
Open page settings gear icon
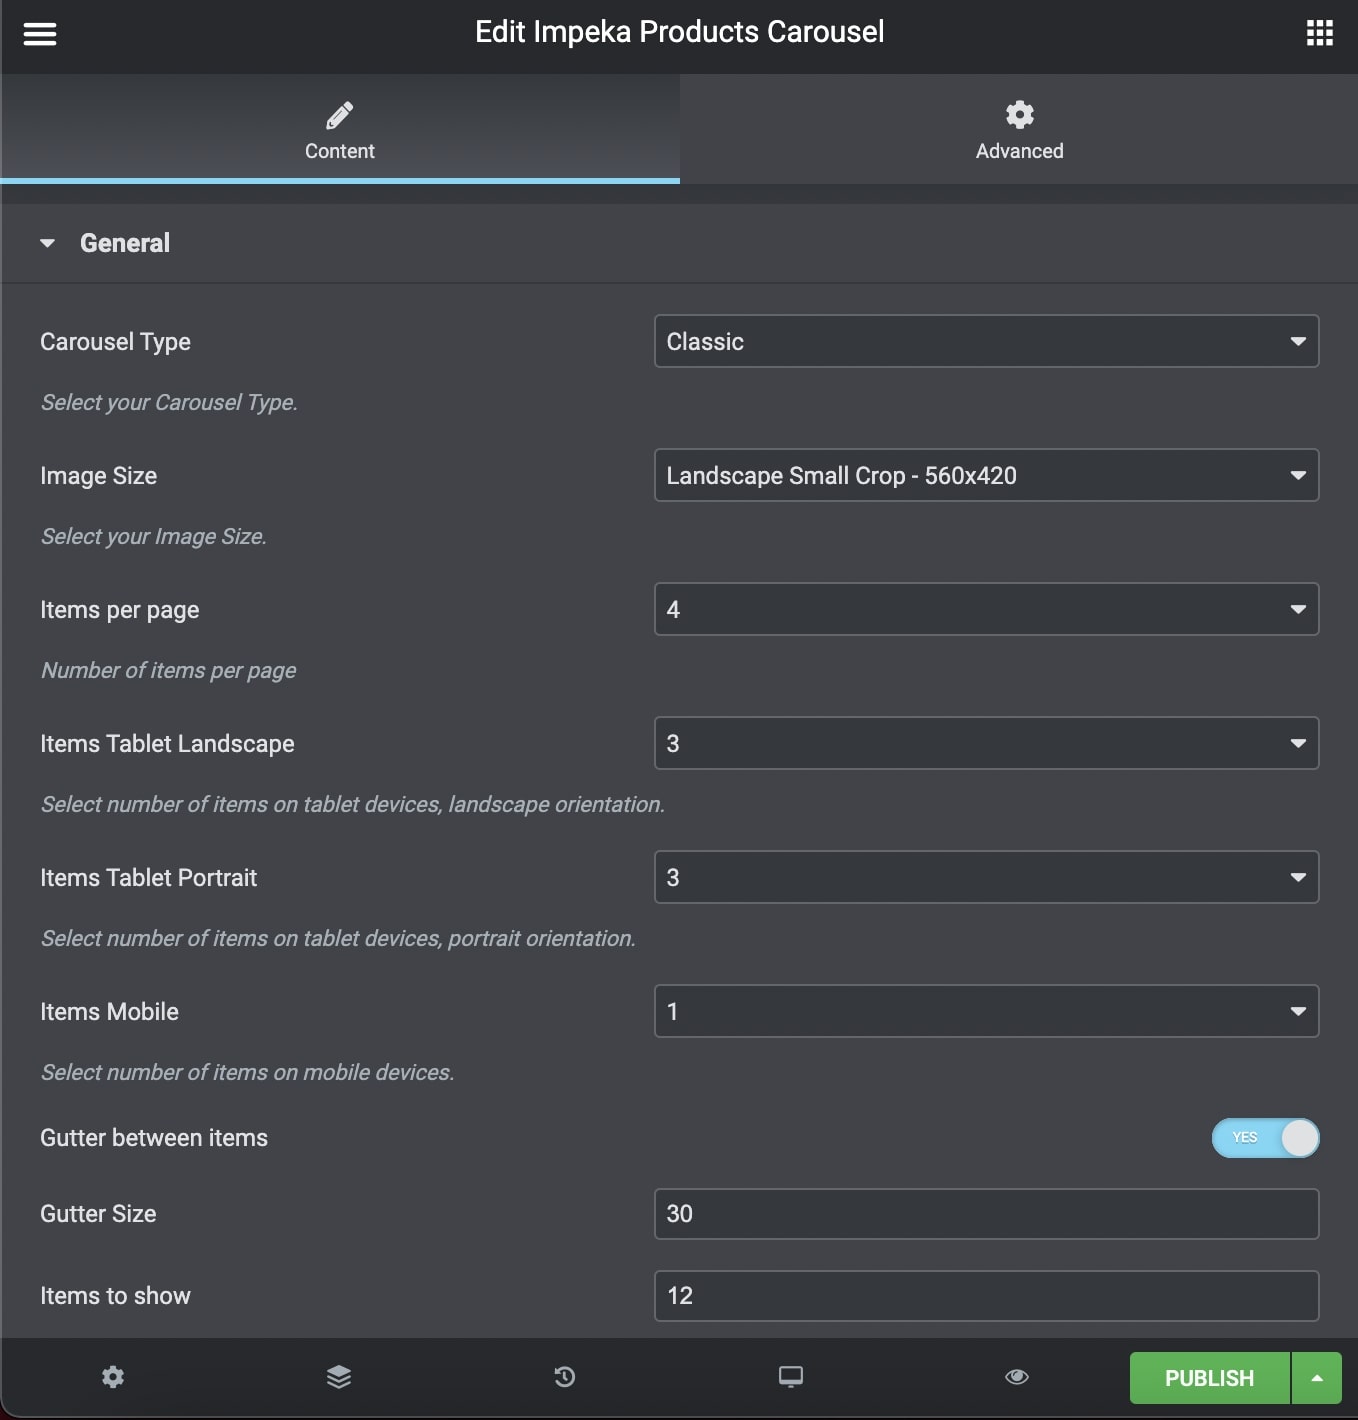[113, 1377]
